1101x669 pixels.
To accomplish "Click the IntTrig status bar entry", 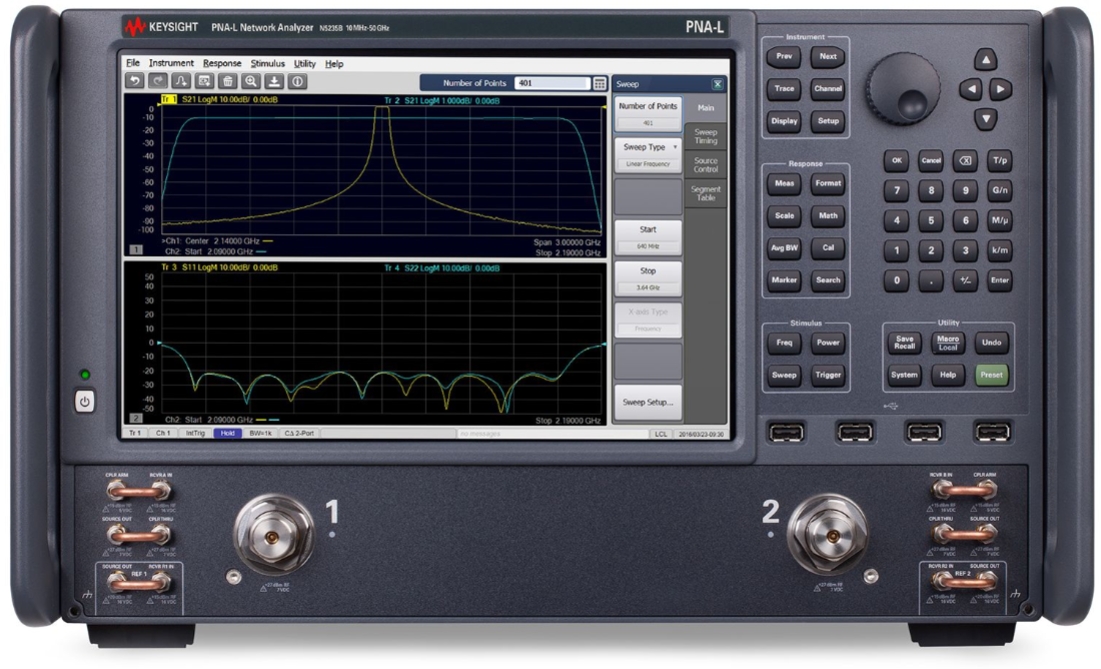I will pos(195,433).
